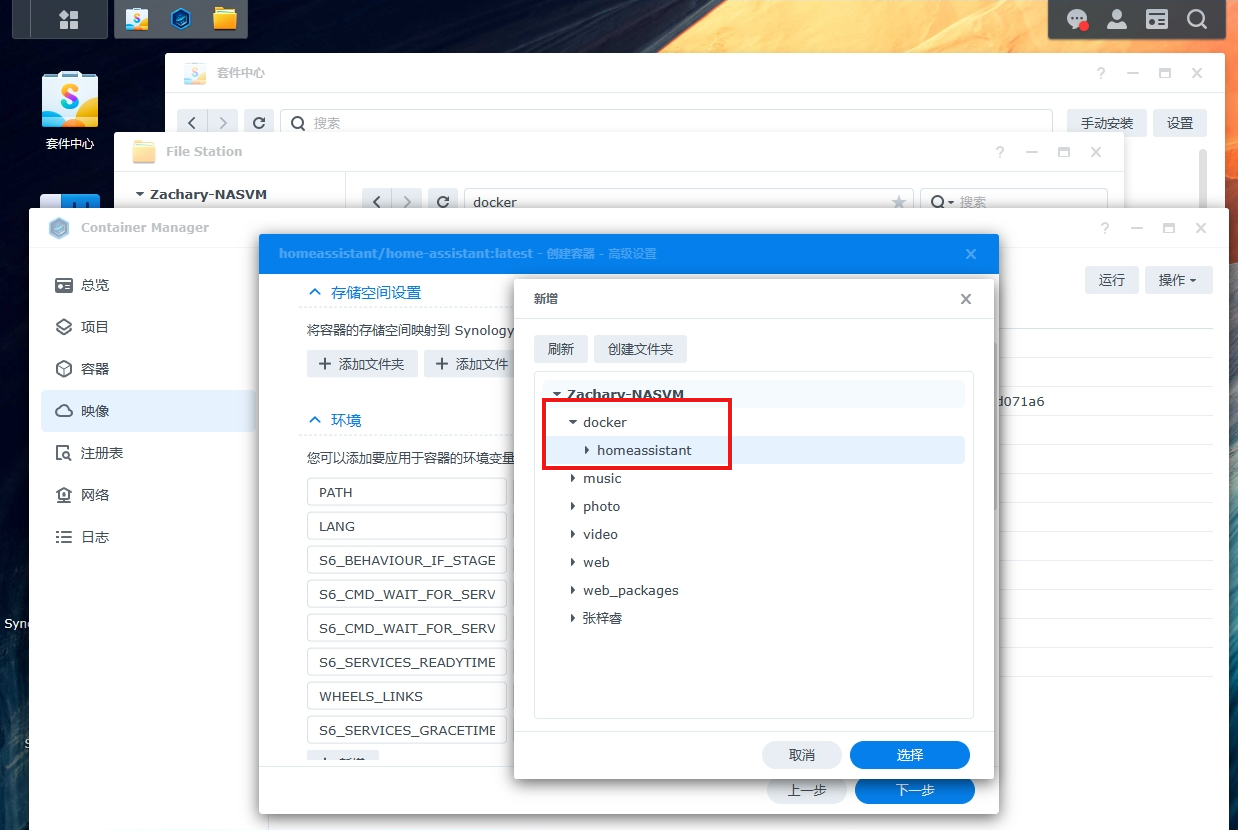Click the 运行 button
Image resolution: width=1238 pixels, height=830 pixels.
[x=1112, y=280]
